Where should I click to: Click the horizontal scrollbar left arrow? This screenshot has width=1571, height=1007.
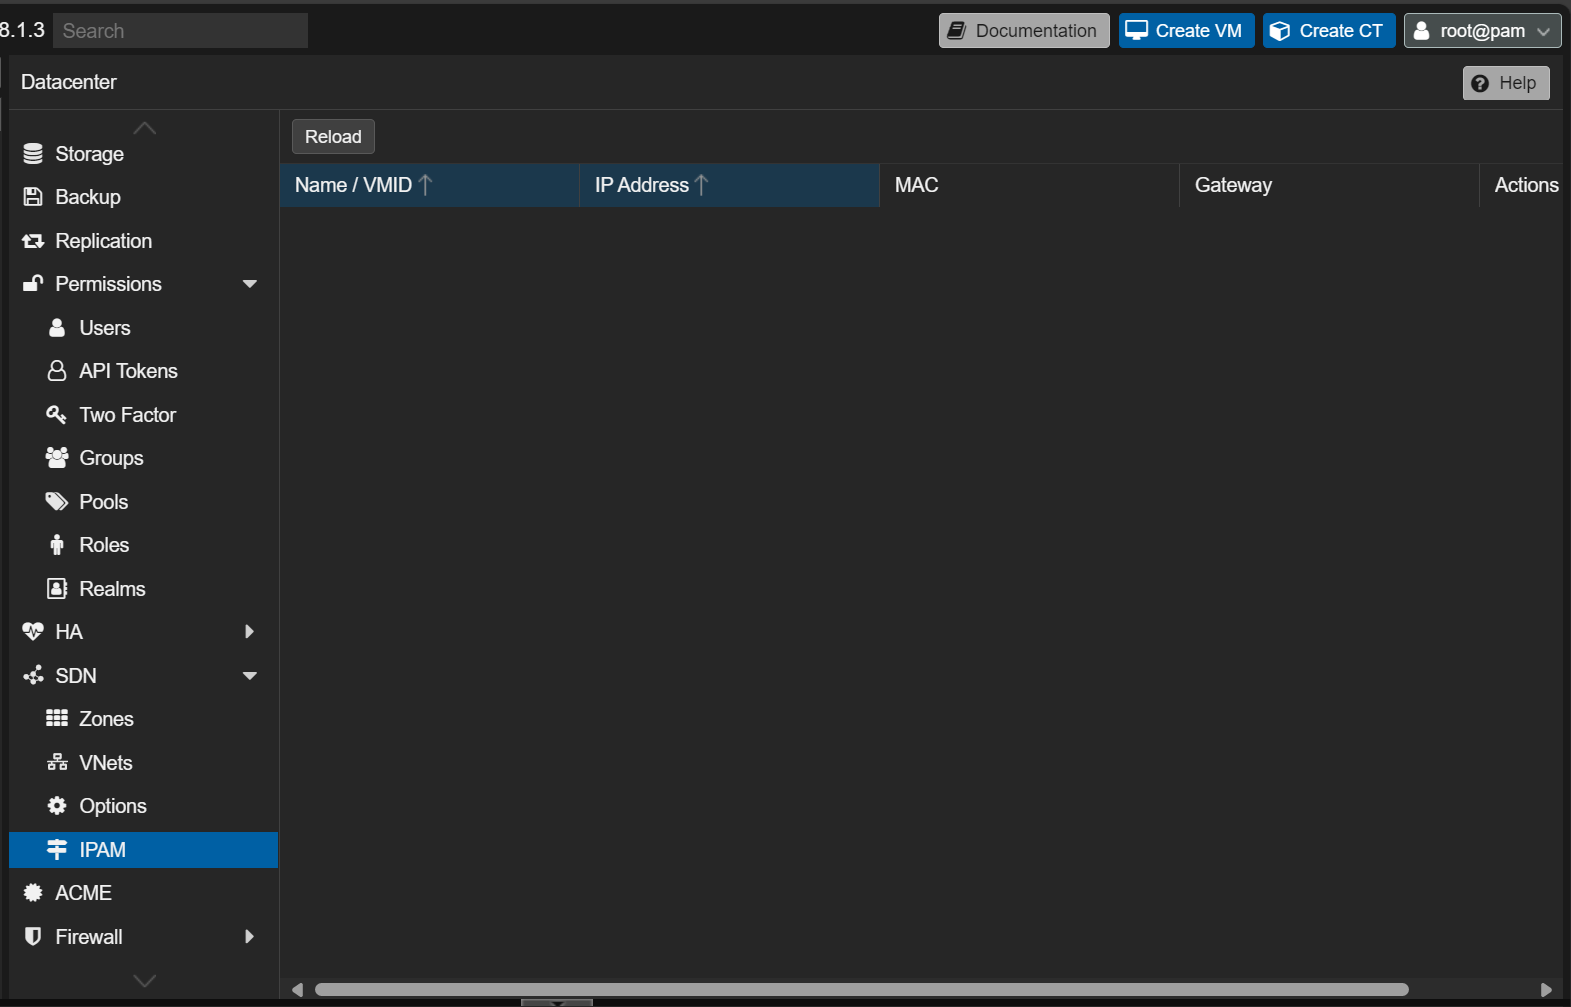[297, 990]
